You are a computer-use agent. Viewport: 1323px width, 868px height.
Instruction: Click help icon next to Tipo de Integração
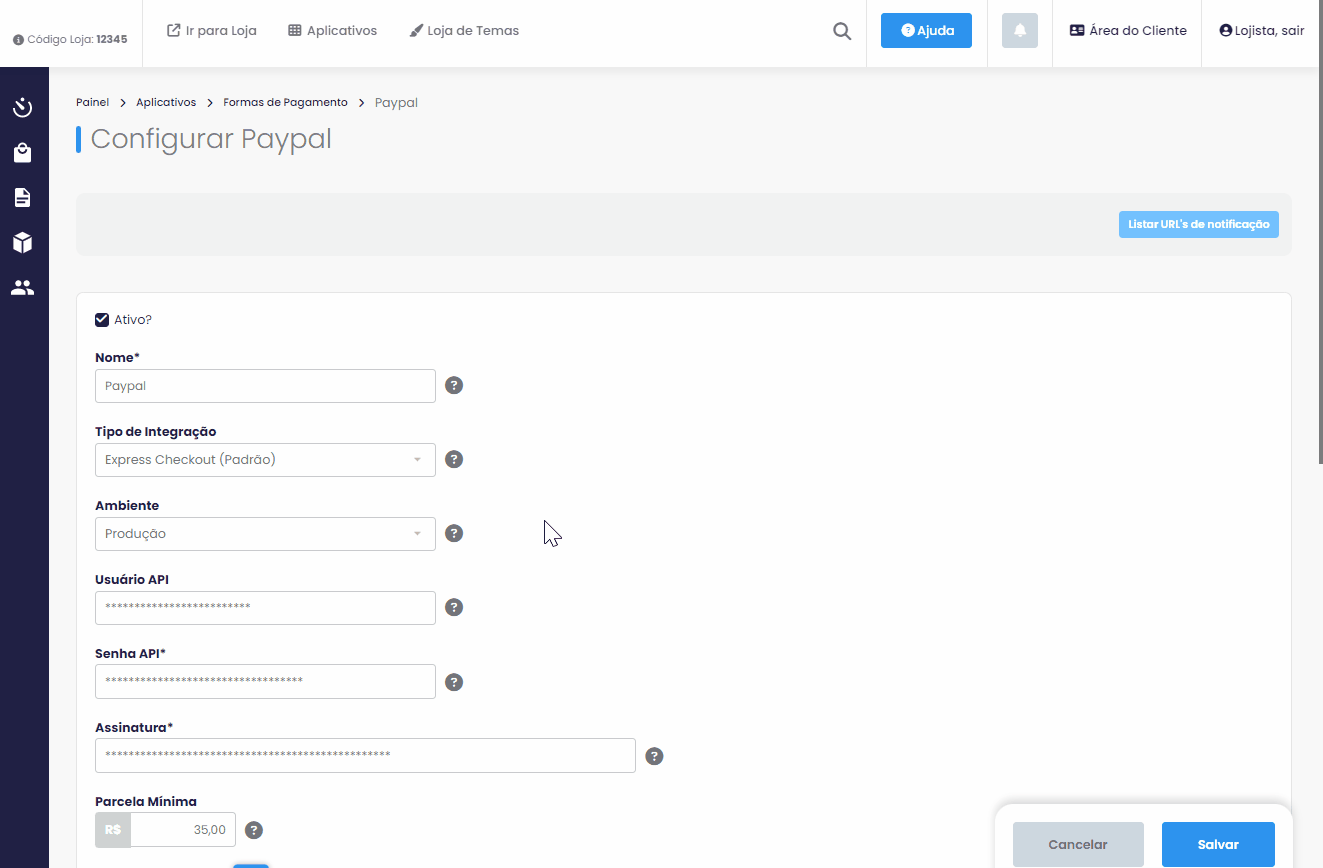point(454,459)
